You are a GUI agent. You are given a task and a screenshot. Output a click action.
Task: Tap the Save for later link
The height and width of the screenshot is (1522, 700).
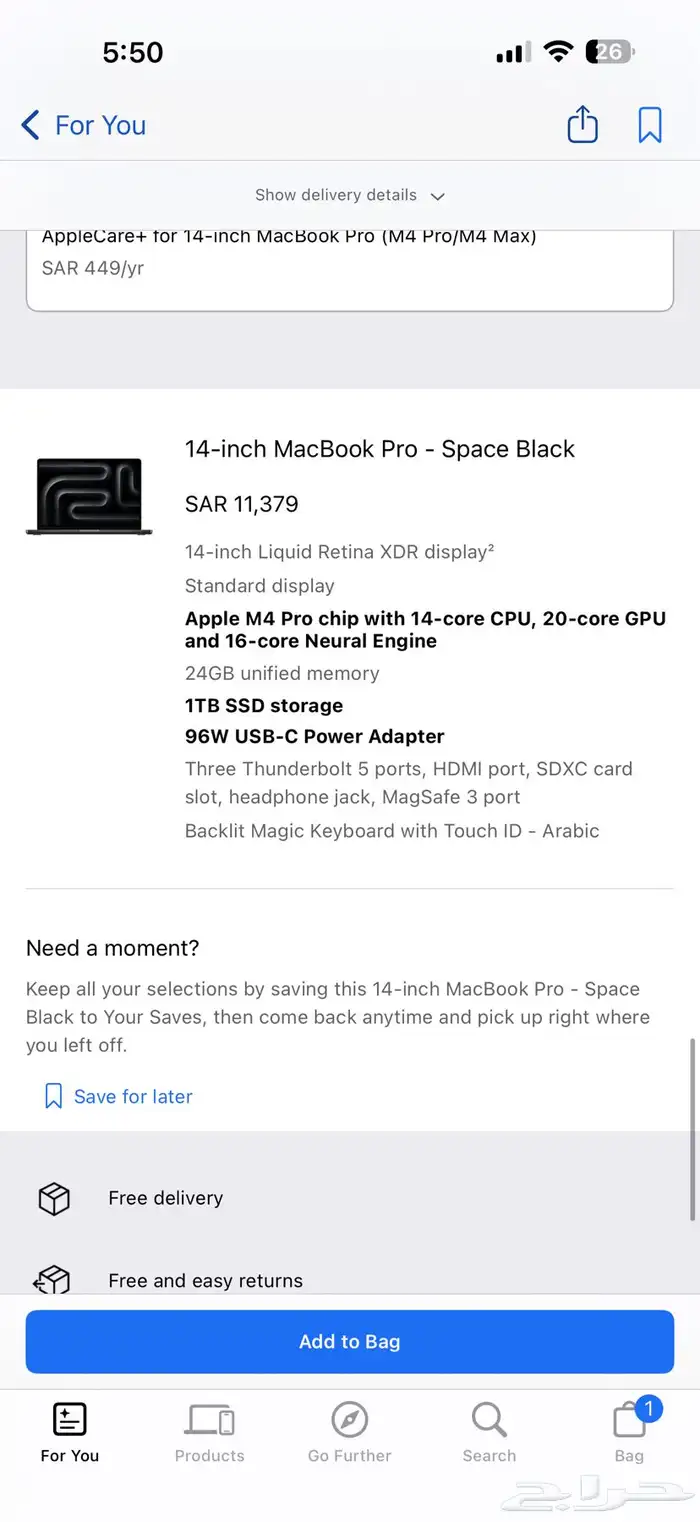[133, 1096]
